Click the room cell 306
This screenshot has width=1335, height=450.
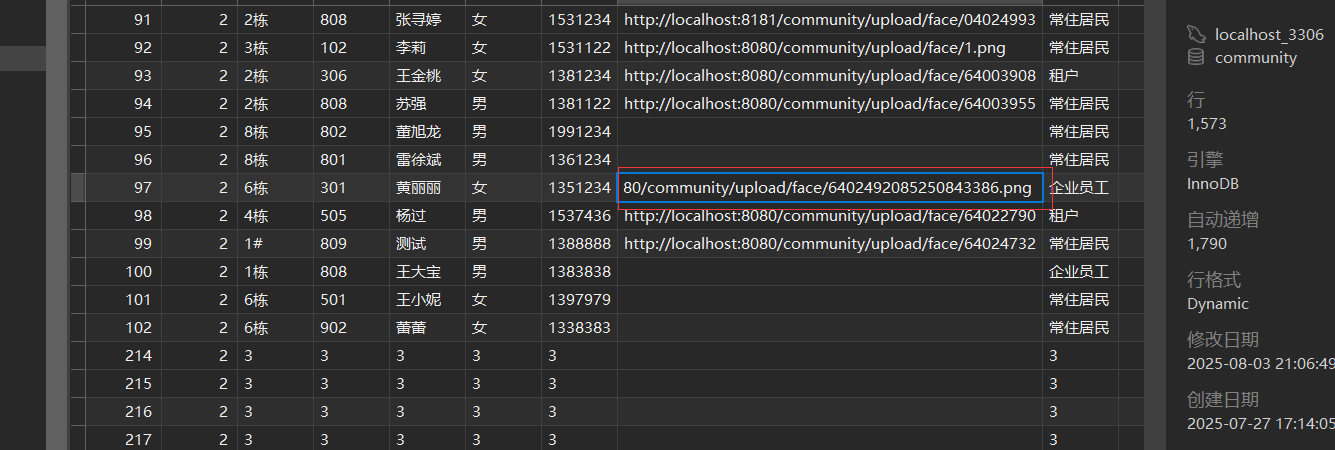pyautogui.click(x=351, y=76)
